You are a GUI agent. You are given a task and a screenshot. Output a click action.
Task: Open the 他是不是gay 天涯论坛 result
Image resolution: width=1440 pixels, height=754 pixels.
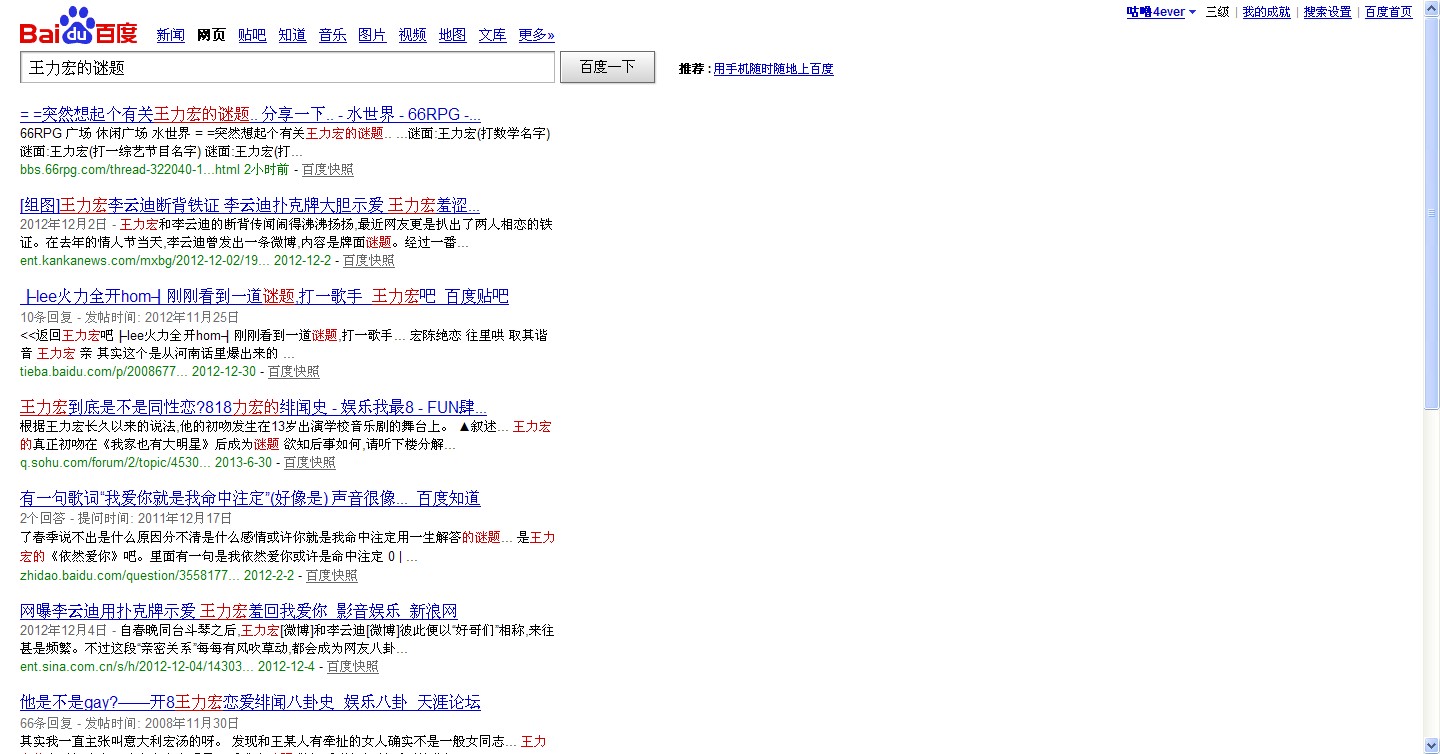pos(250,702)
